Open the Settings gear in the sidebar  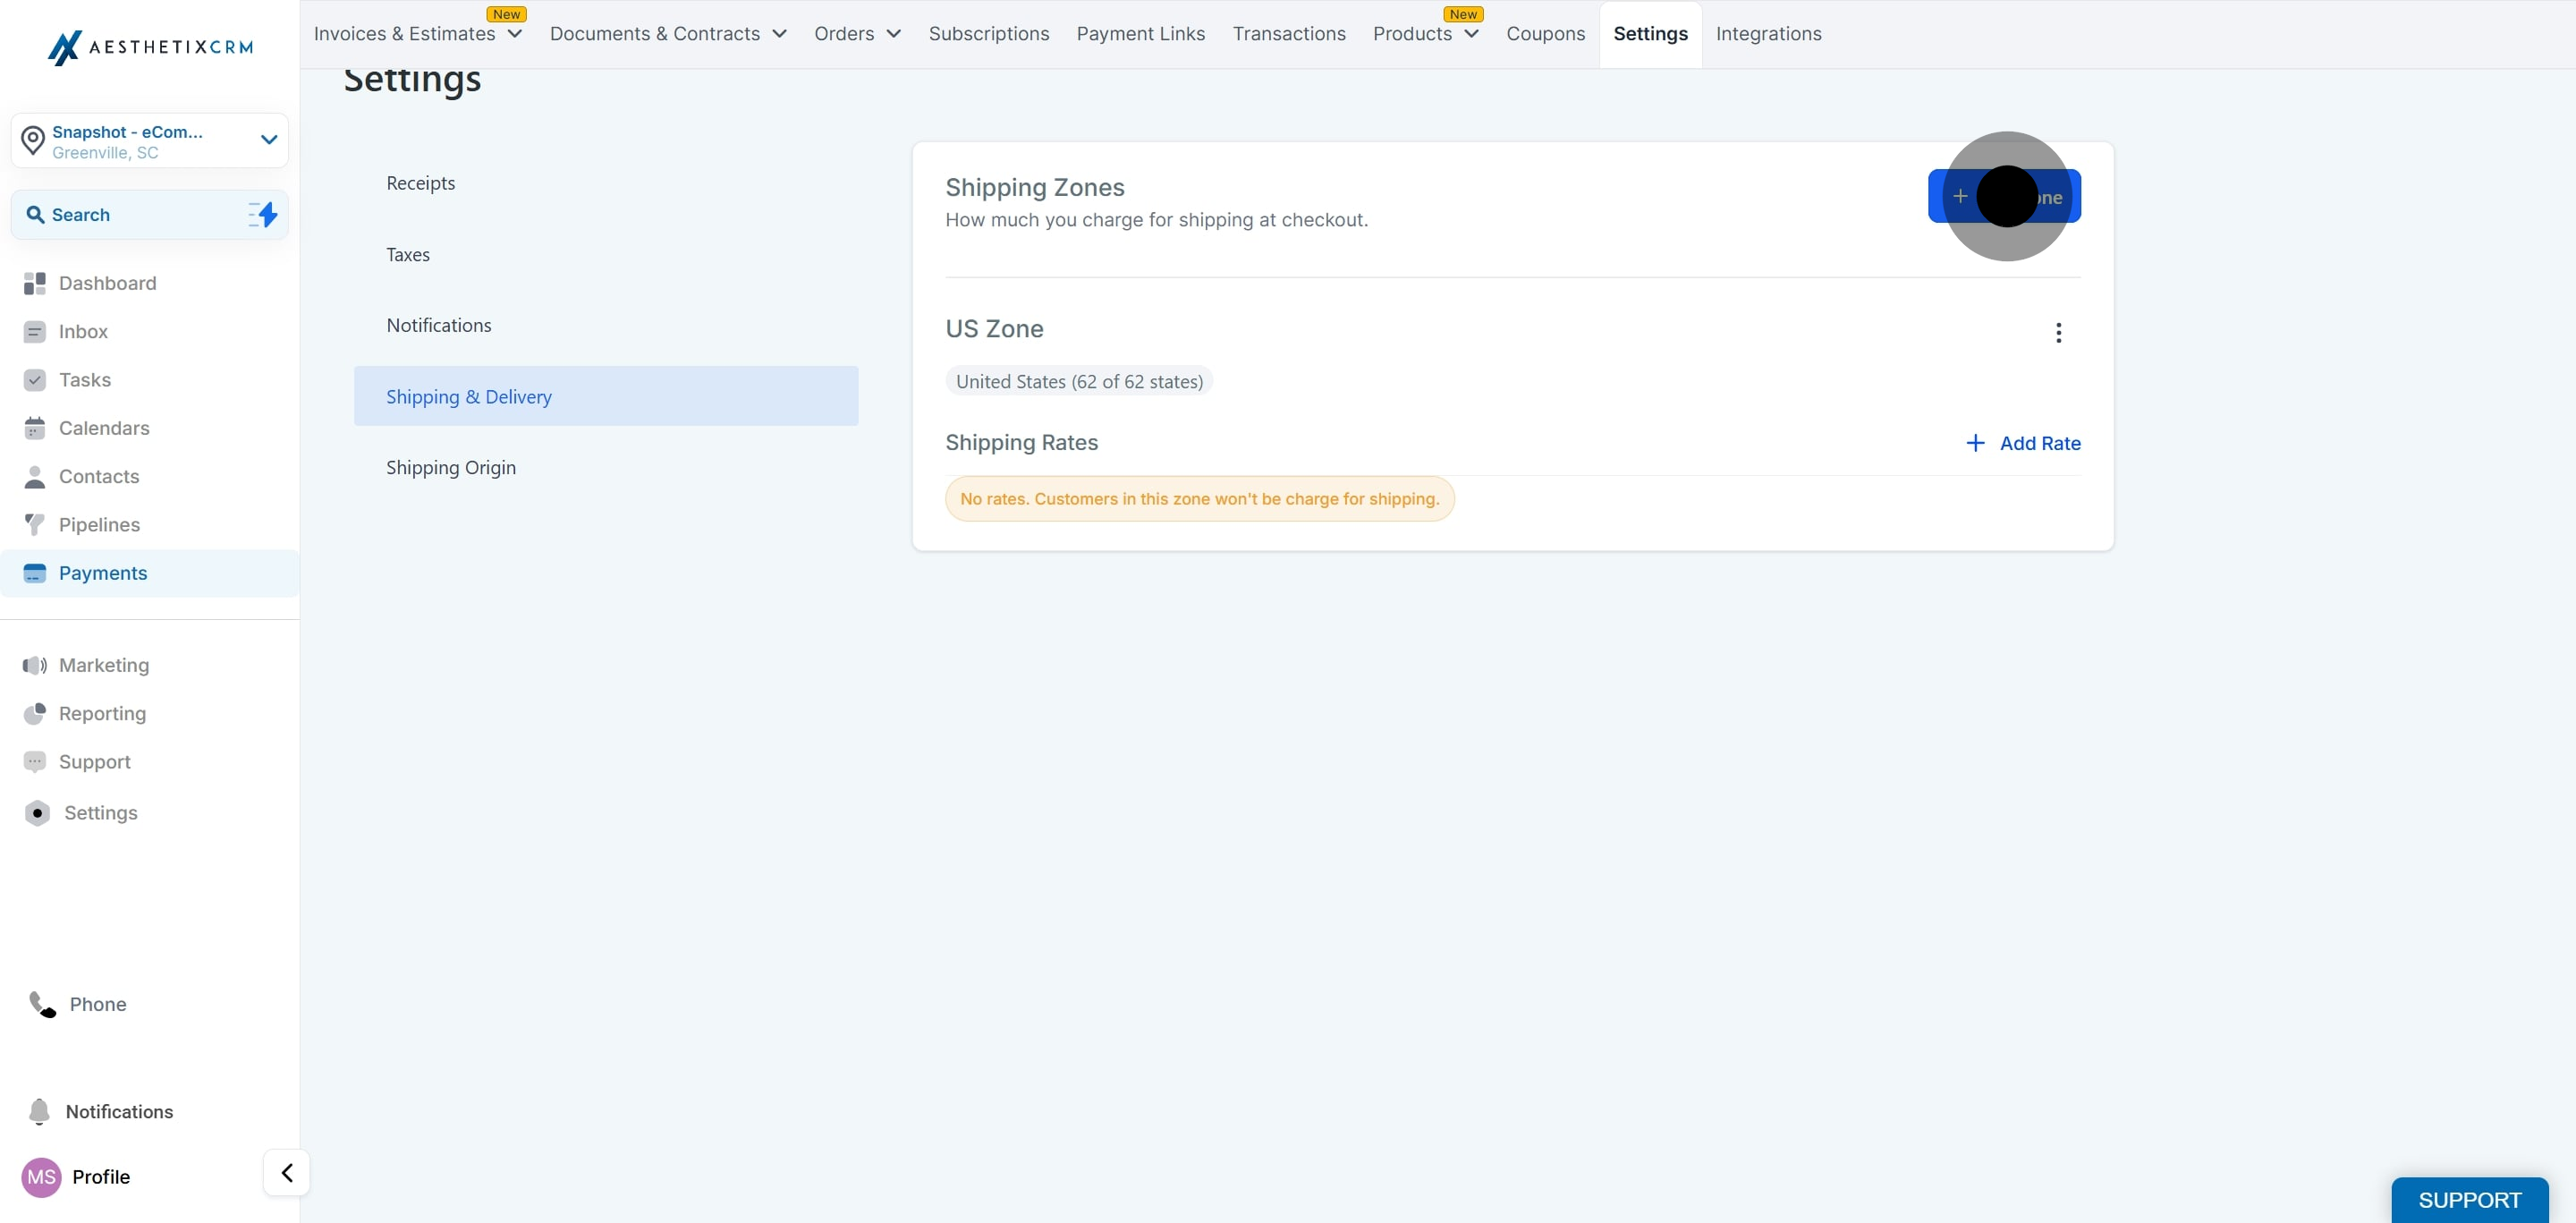coord(37,813)
